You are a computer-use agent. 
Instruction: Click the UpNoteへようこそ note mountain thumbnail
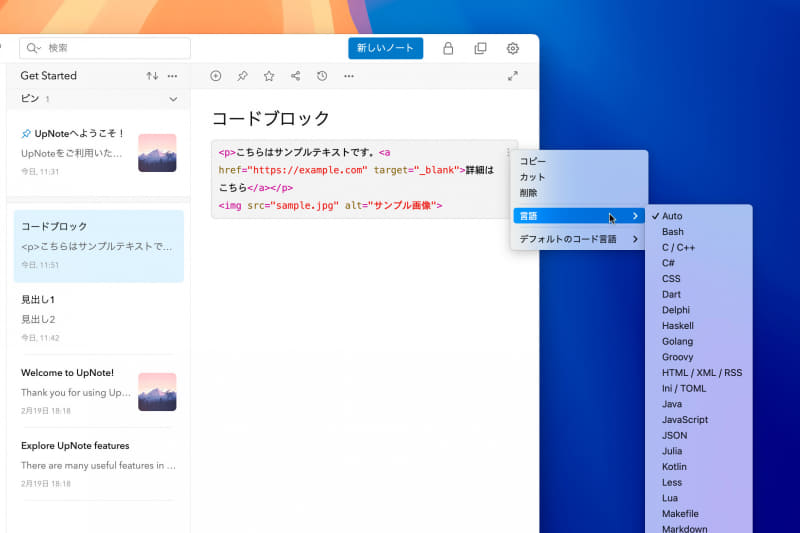(157, 153)
